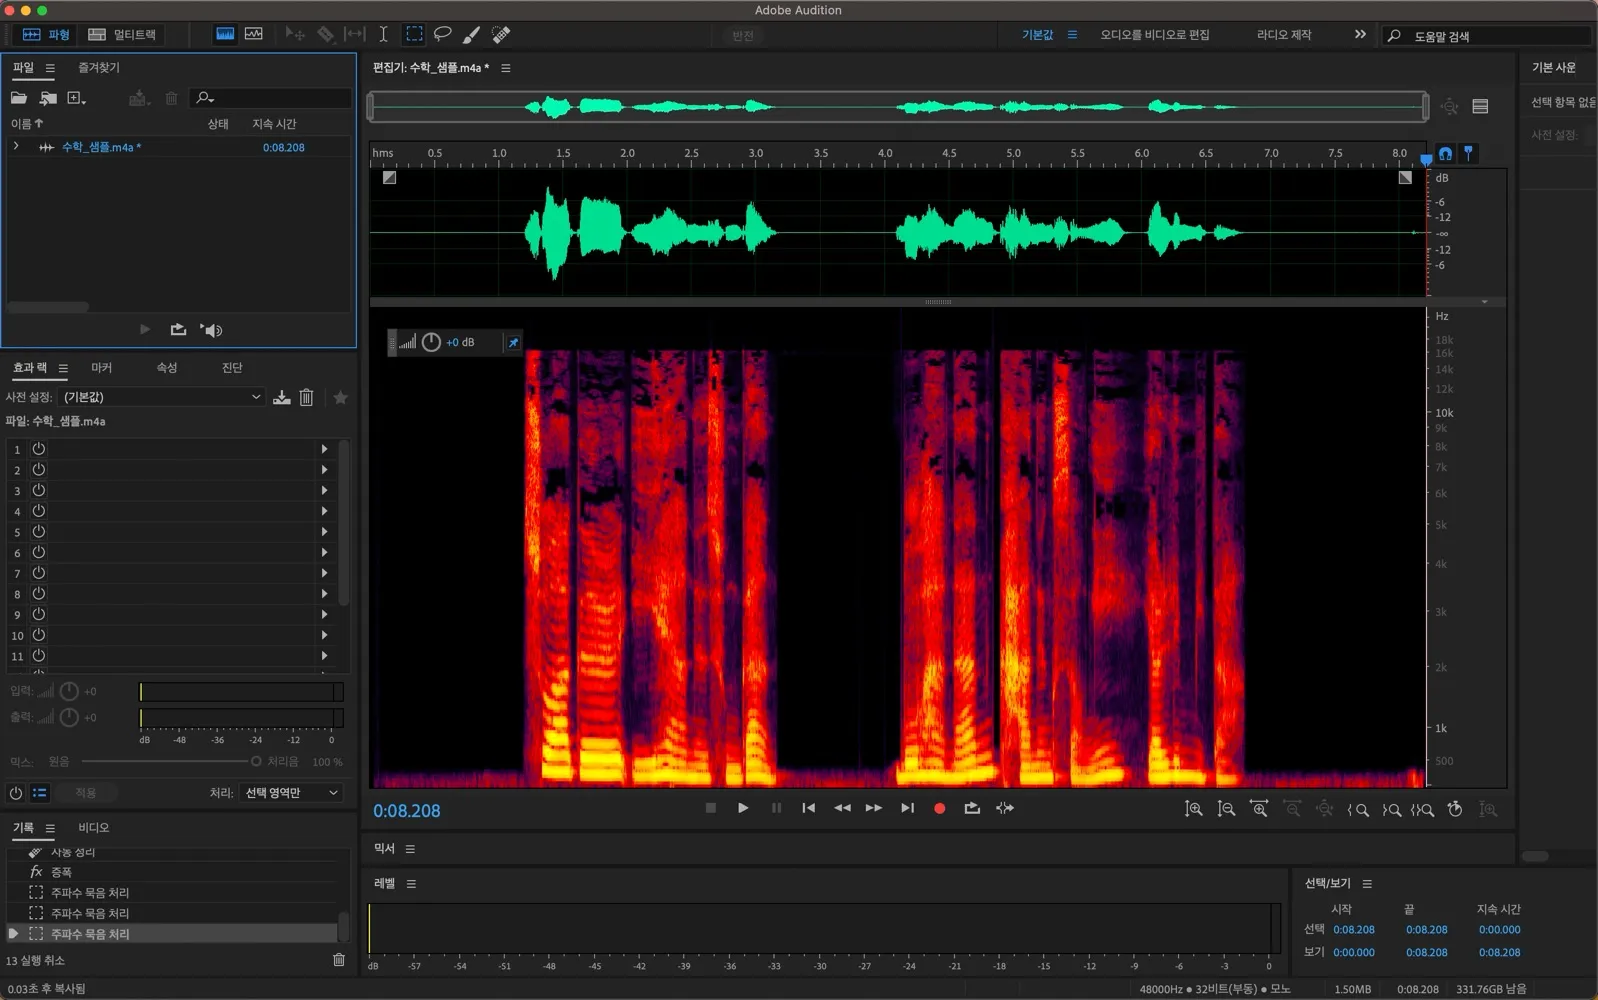Select the paintbrush selection tool
Screen dimensions: 1598x1000
pyautogui.click(x=471, y=34)
